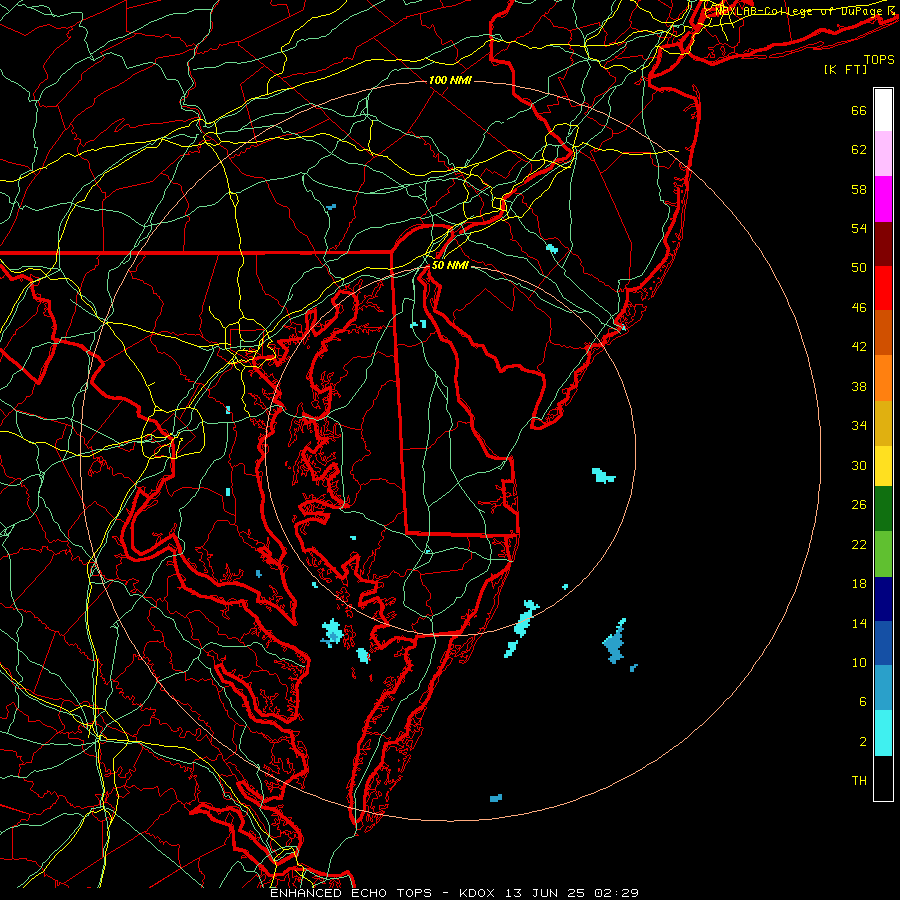Click the 100 NMI range ring label
The height and width of the screenshot is (900, 900).
[x=450, y=80]
